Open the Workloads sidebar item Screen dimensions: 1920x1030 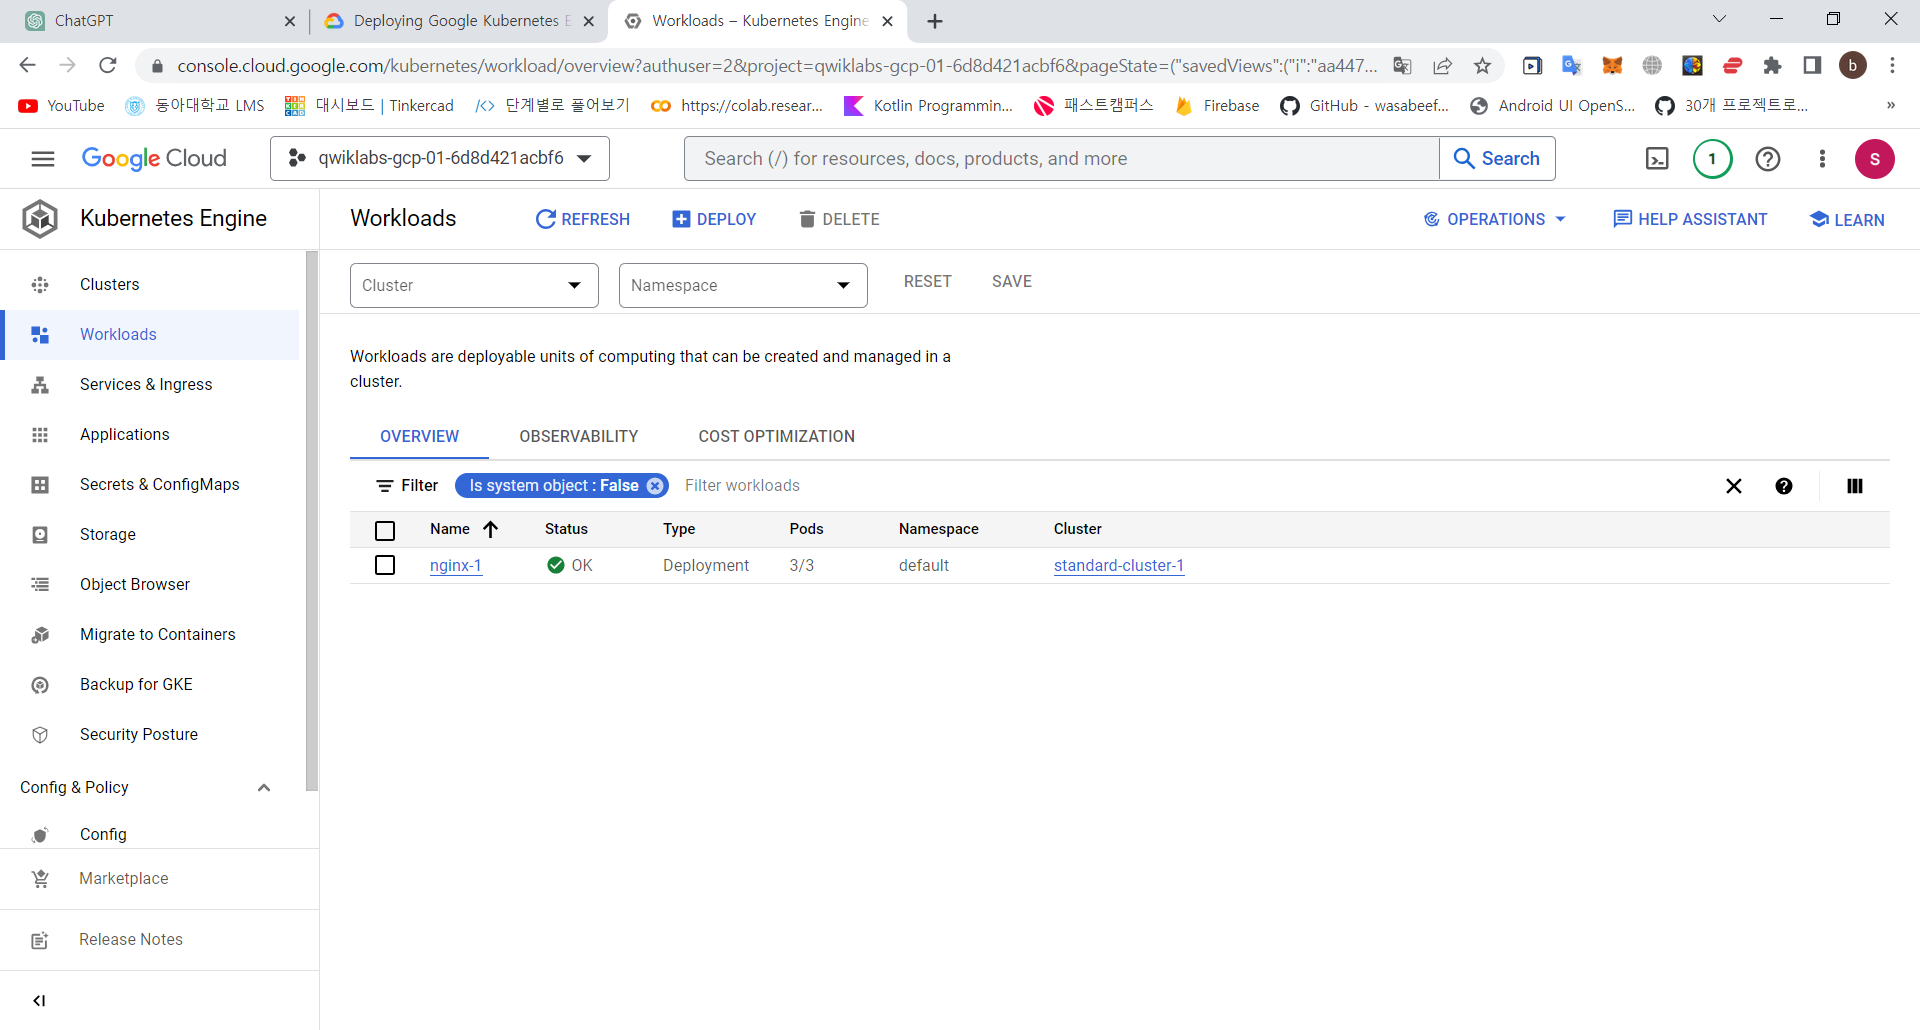152,335
